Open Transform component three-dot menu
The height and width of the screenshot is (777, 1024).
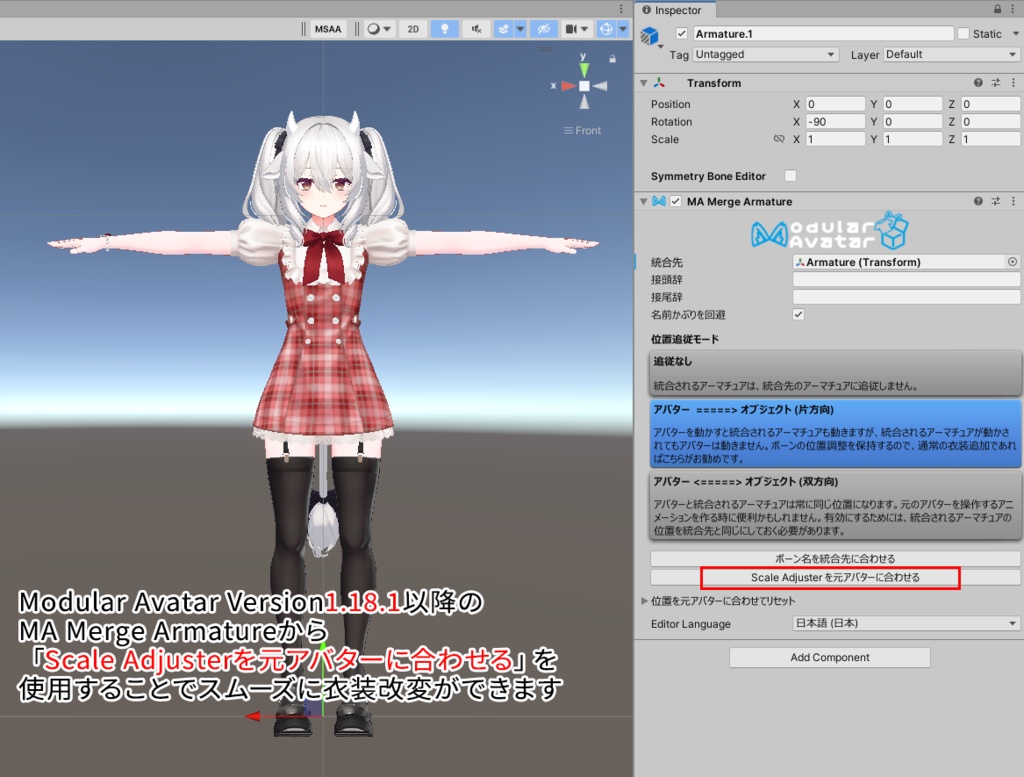coord(1014,83)
